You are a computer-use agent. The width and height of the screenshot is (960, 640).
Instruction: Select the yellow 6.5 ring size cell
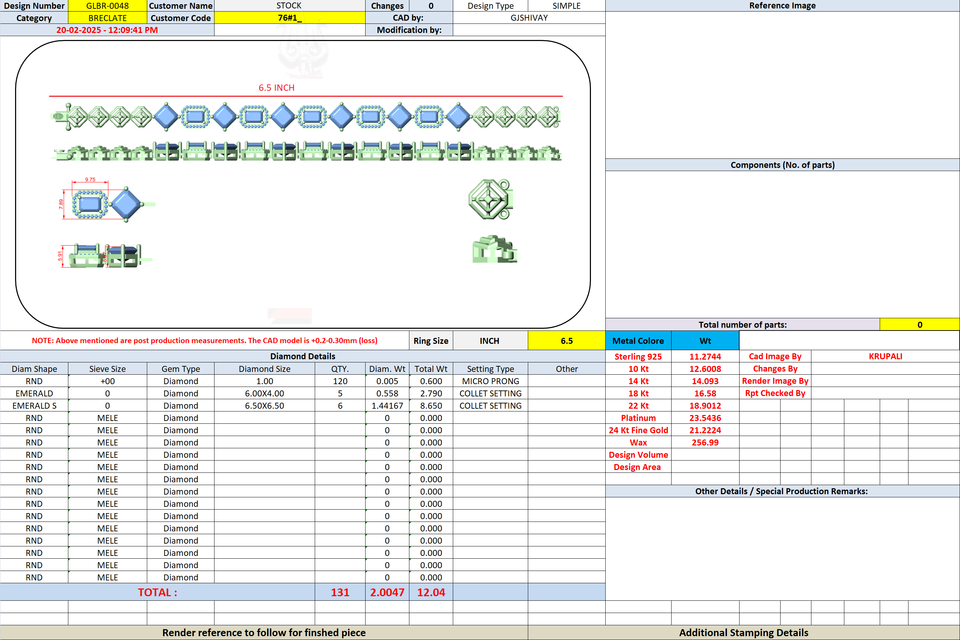point(567,341)
